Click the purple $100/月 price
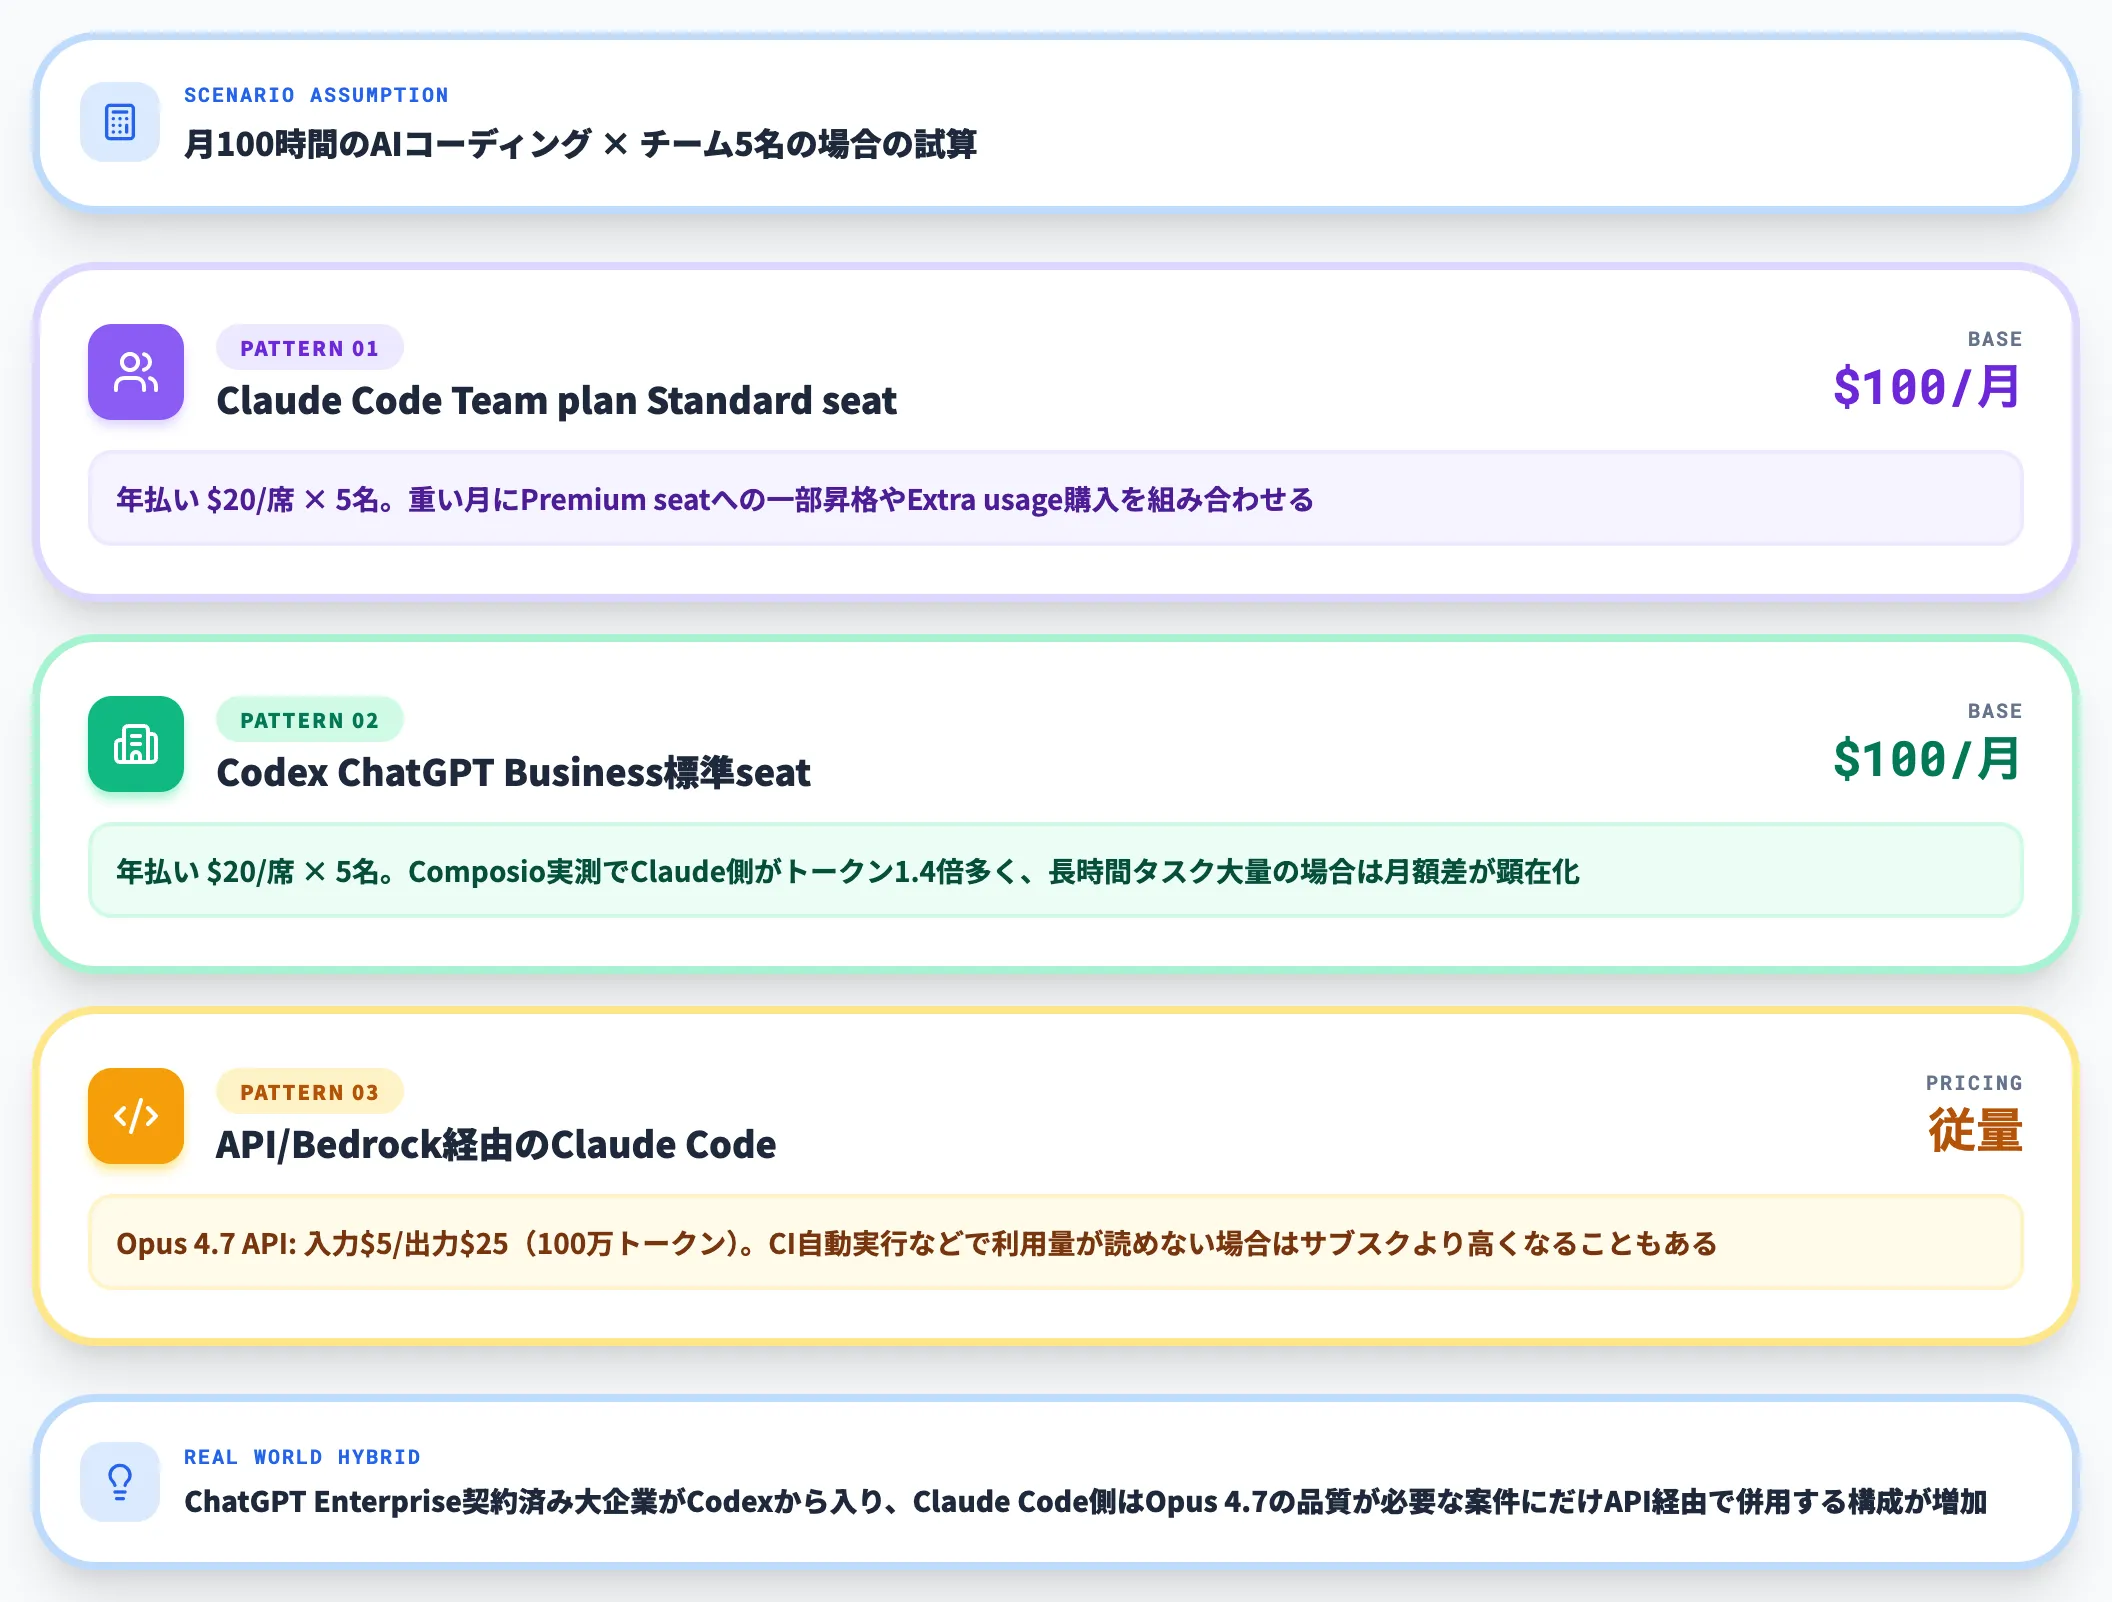Screen dimensions: 2112x1602 tap(1927, 387)
